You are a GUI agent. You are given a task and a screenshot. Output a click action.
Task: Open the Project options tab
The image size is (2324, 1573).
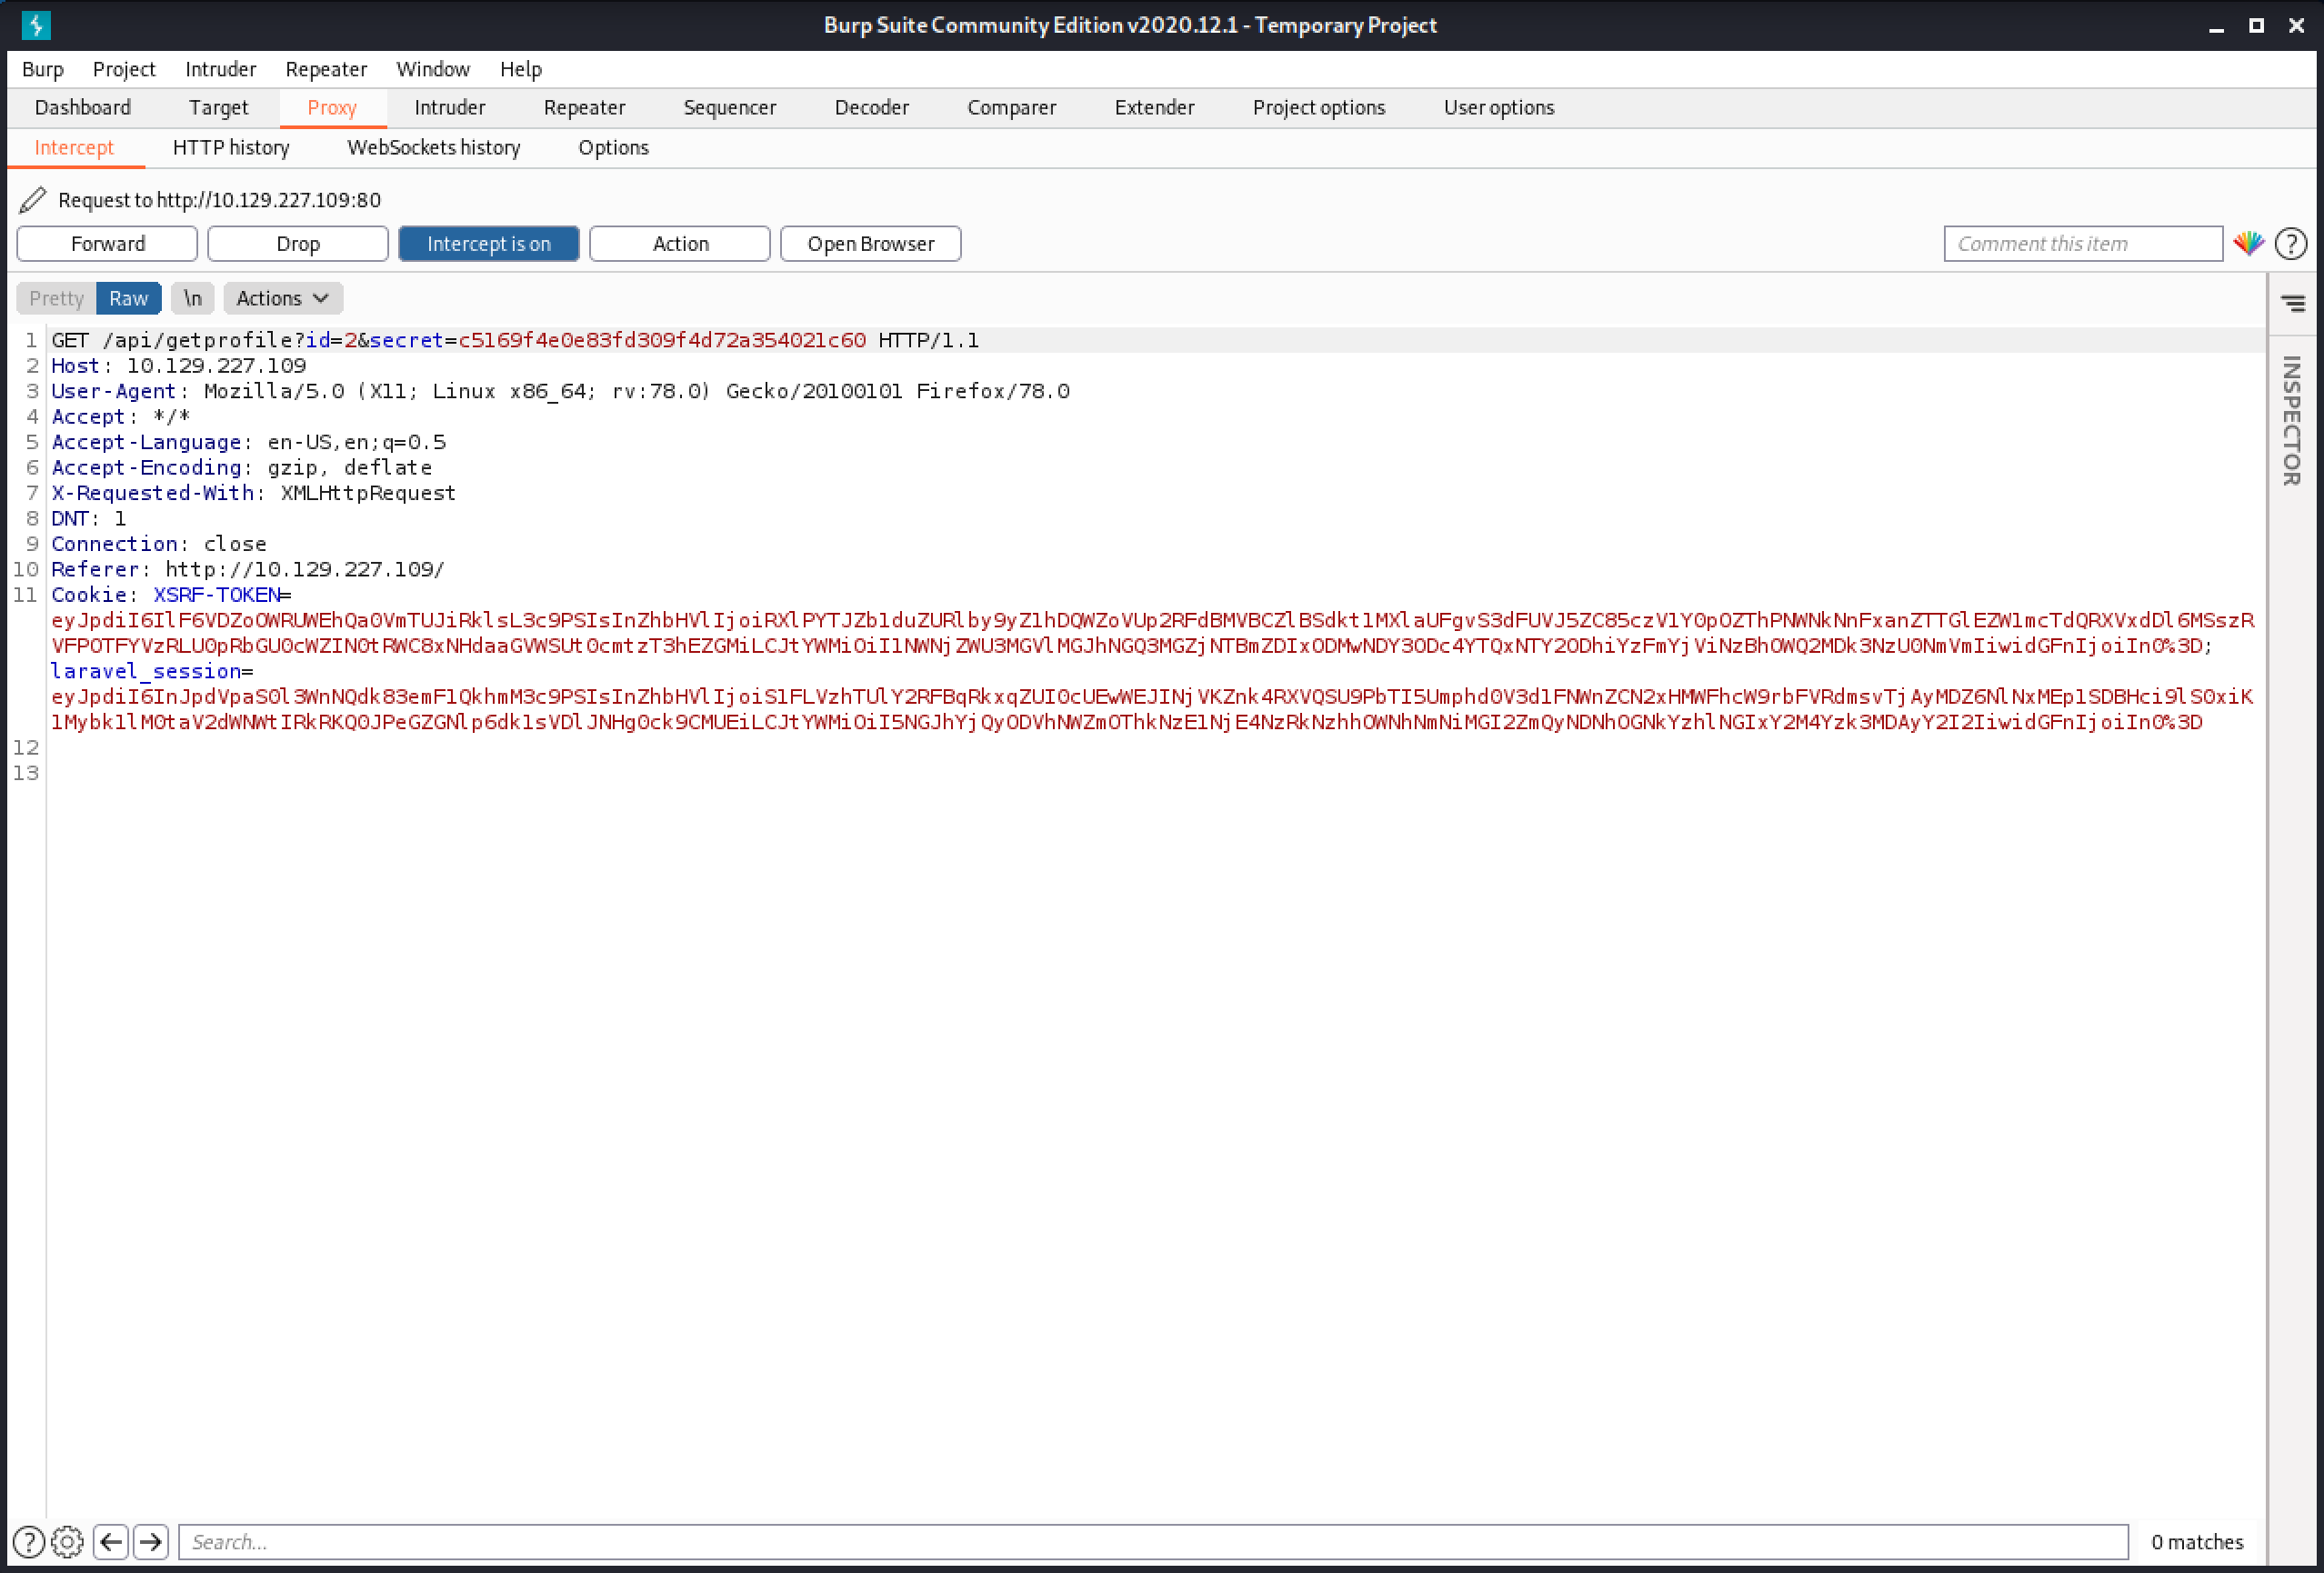(x=1319, y=107)
